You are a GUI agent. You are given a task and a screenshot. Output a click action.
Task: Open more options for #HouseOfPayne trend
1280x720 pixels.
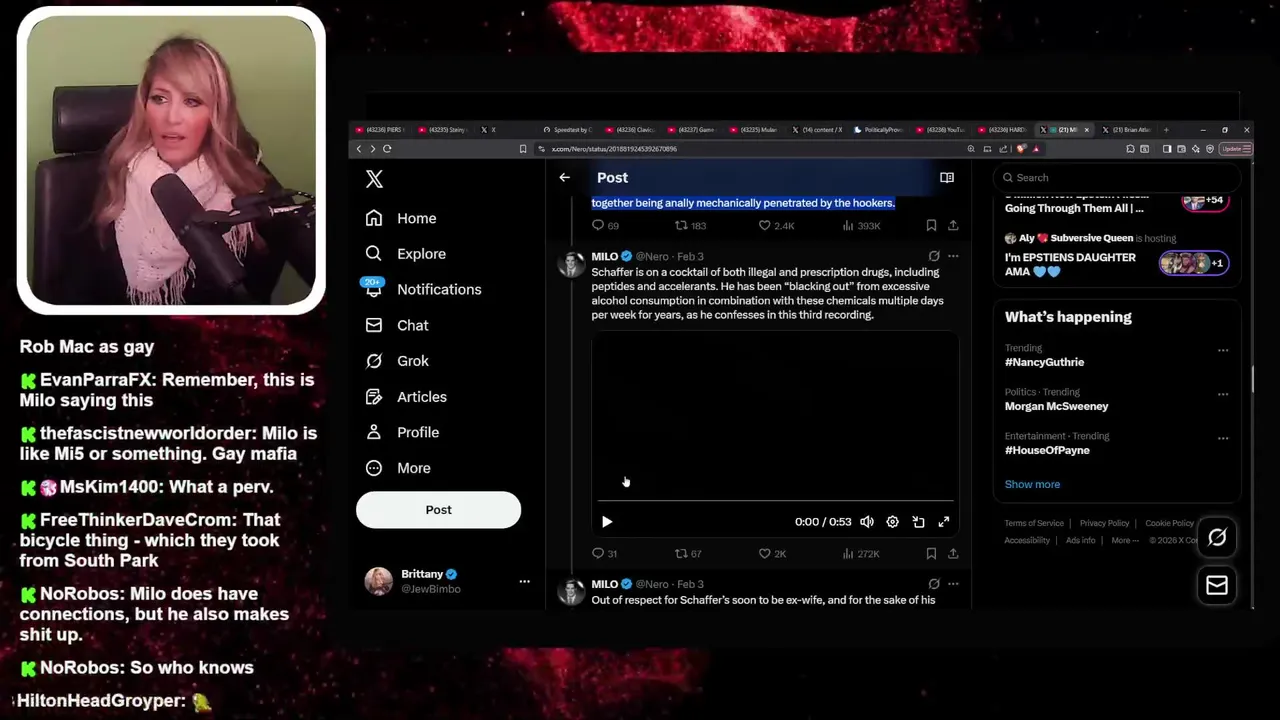(1223, 439)
